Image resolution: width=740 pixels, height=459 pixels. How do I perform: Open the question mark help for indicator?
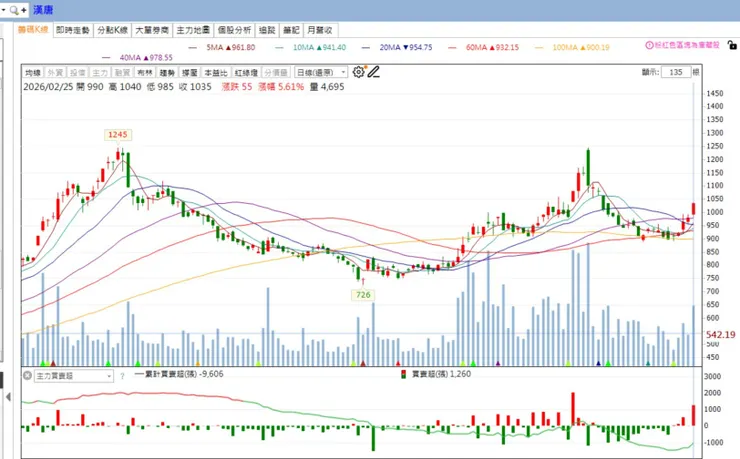click(122, 376)
